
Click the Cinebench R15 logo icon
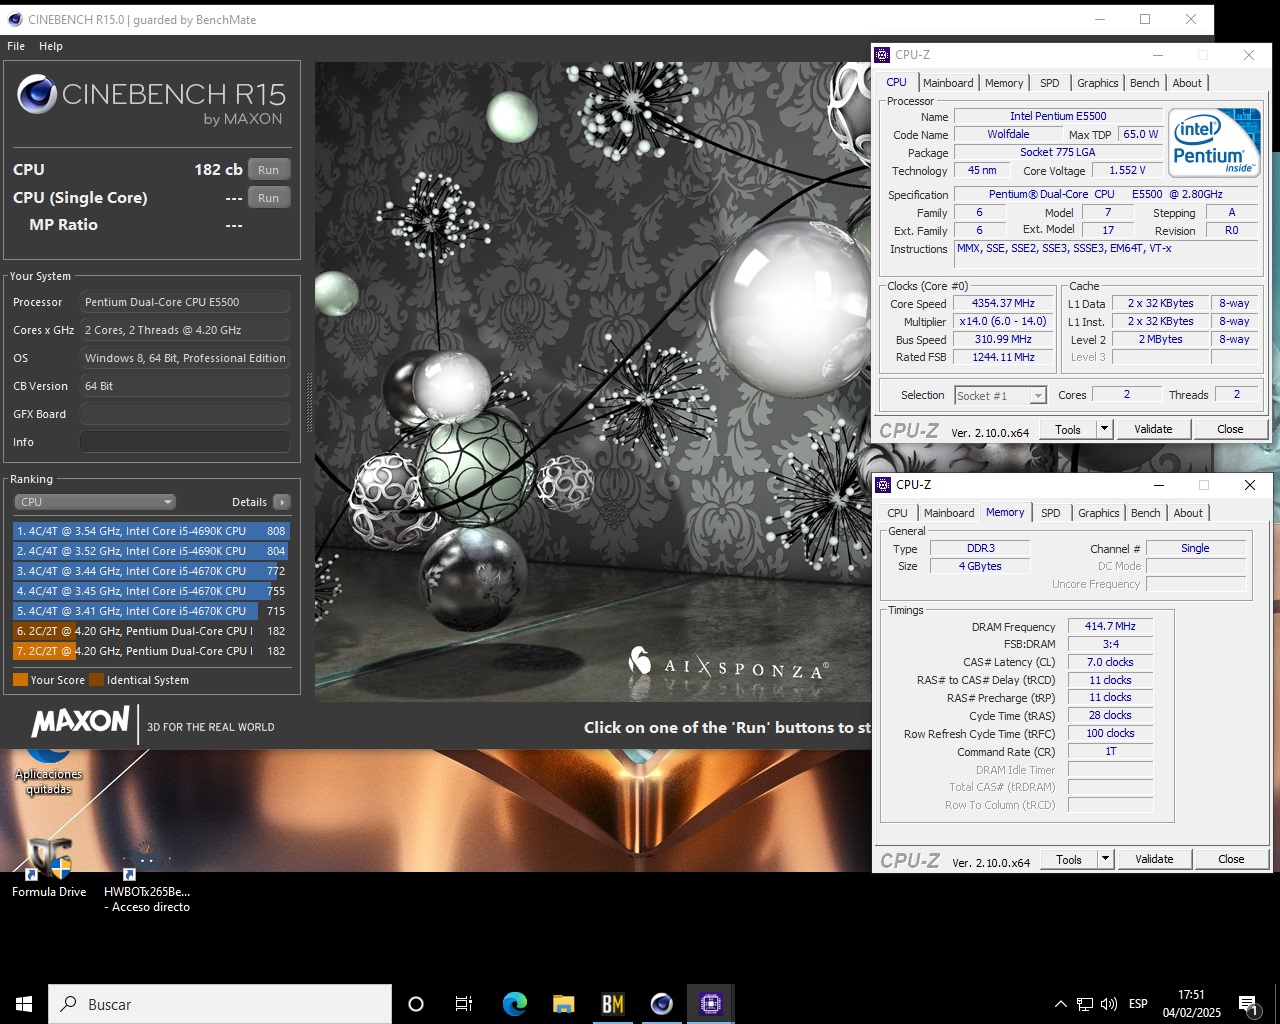coord(37,94)
